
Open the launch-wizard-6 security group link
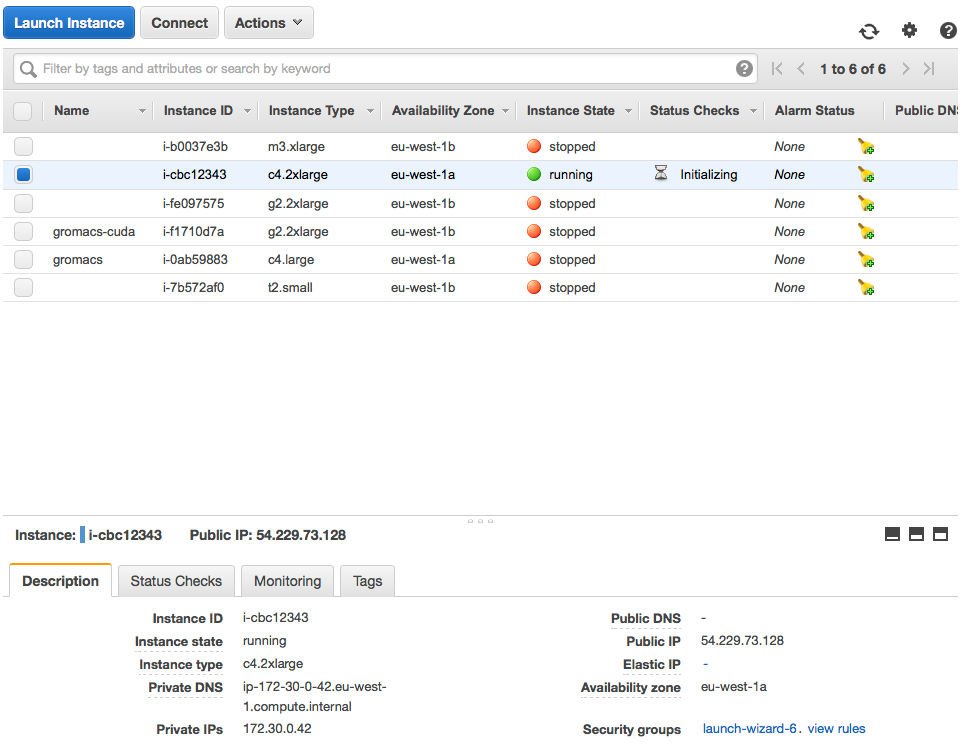click(x=749, y=728)
